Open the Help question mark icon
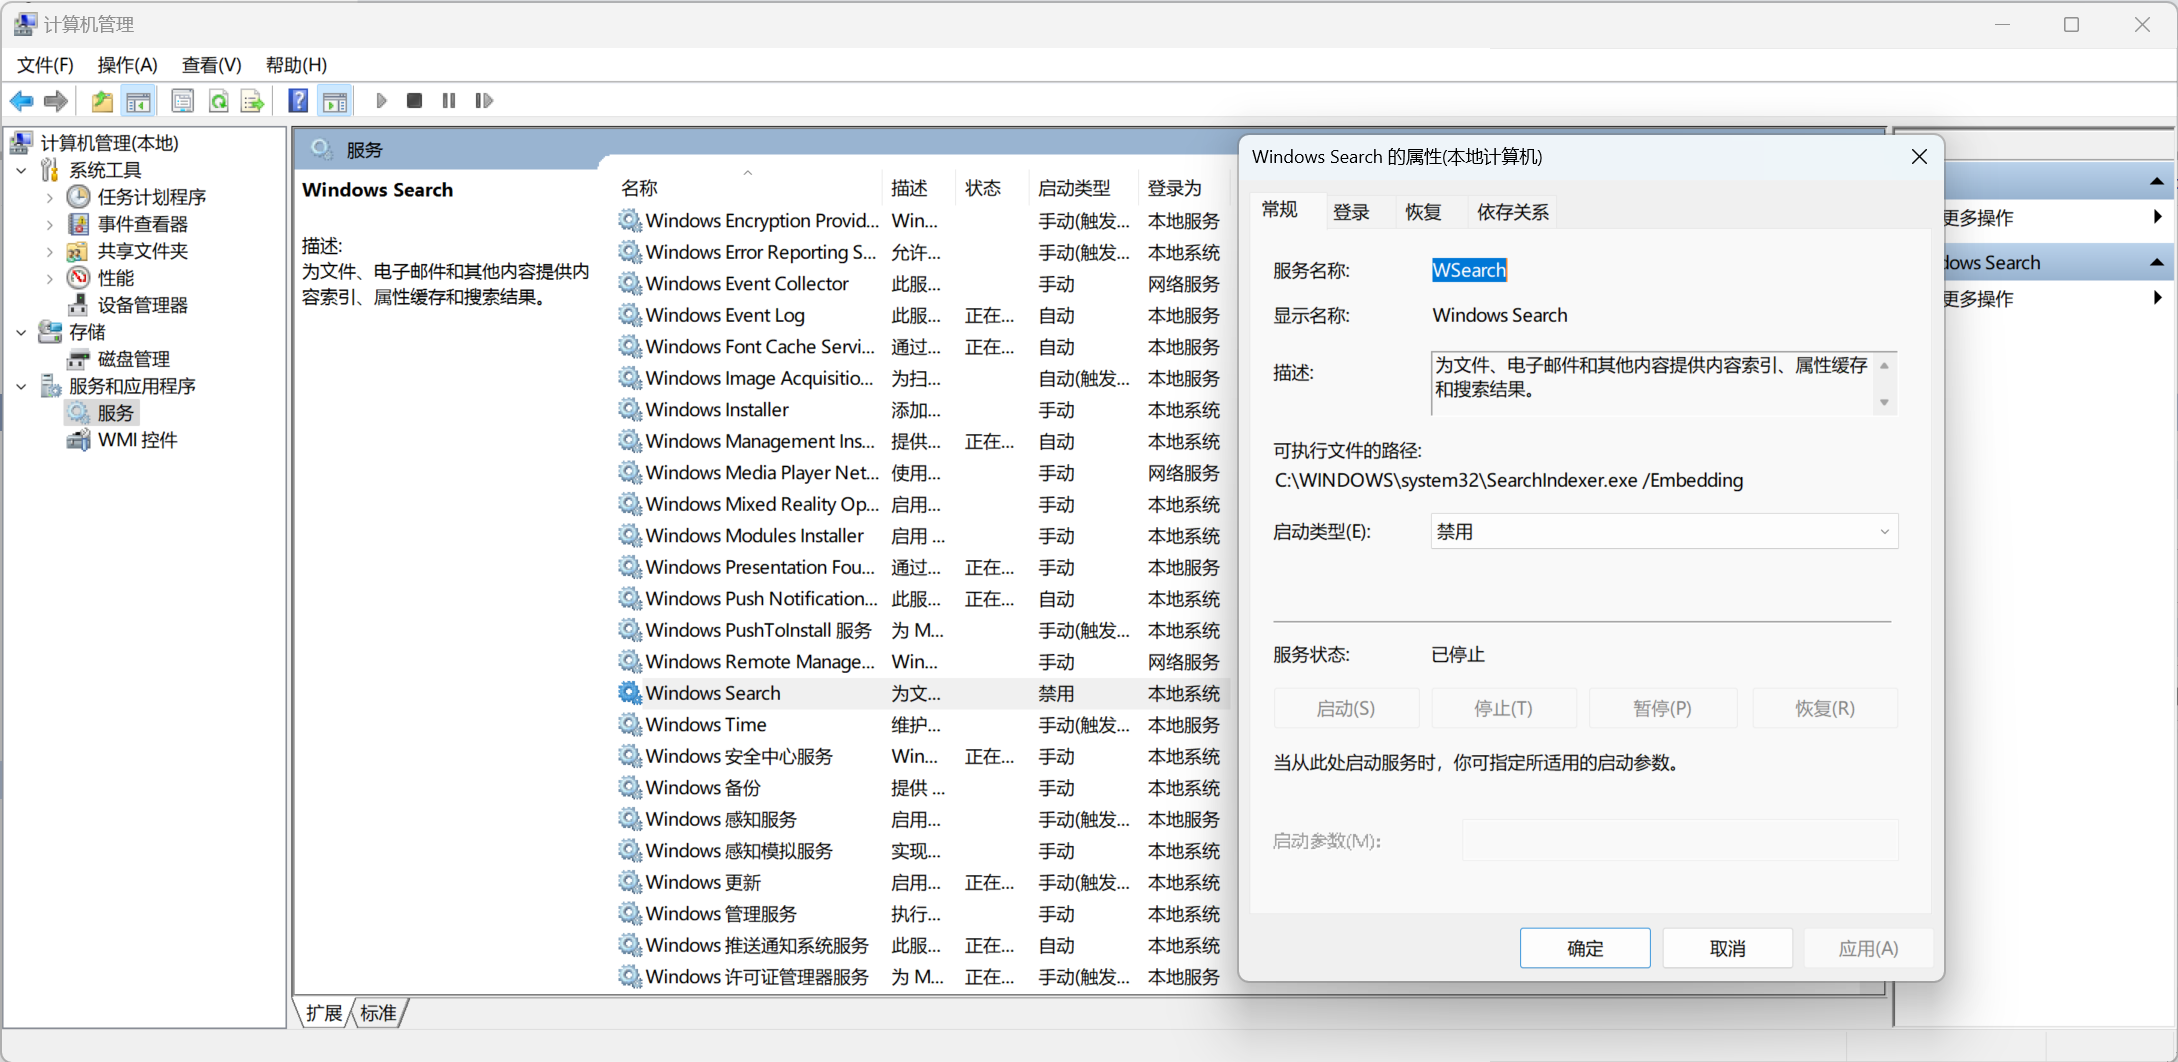 298,101
